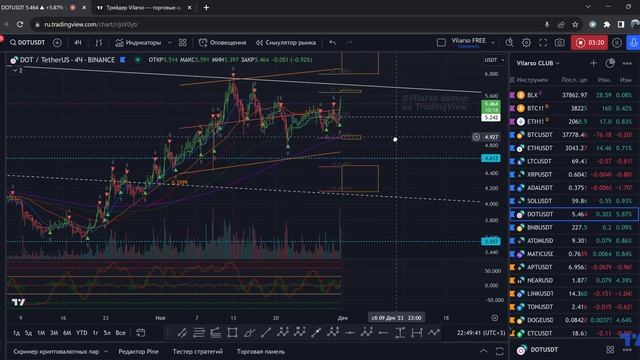The width and height of the screenshot is (640, 360).
Task: Set chart range to YTD
Action: (x=82, y=333)
